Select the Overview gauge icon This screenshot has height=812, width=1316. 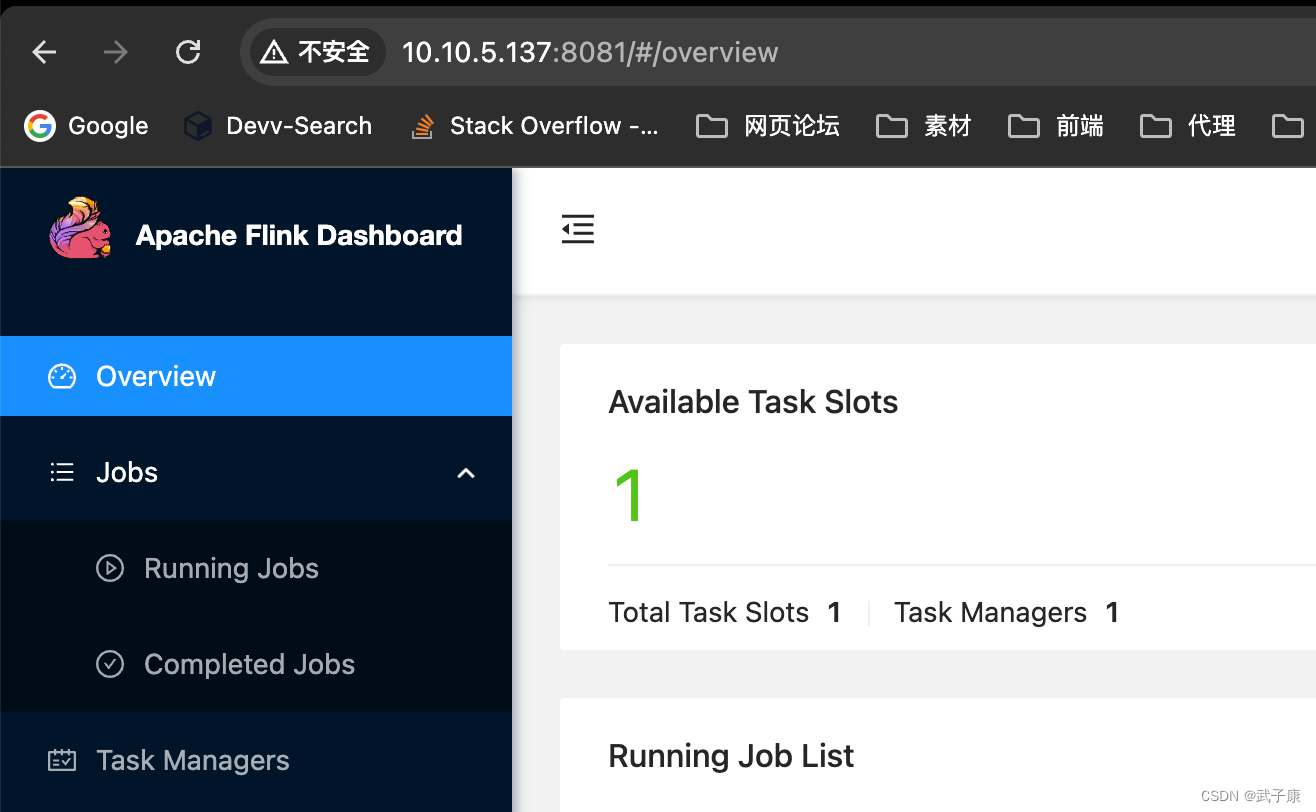click(61, 376)
